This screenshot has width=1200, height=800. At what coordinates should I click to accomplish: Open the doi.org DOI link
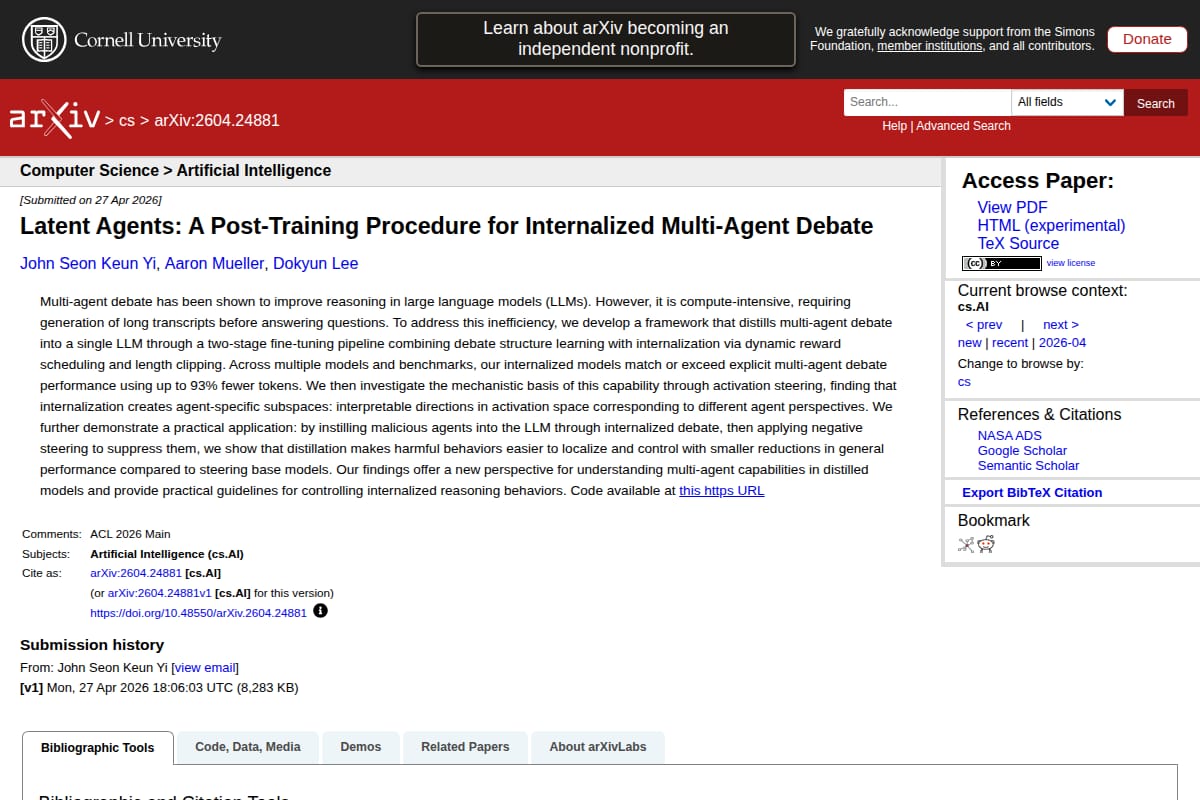click(198, 612)
